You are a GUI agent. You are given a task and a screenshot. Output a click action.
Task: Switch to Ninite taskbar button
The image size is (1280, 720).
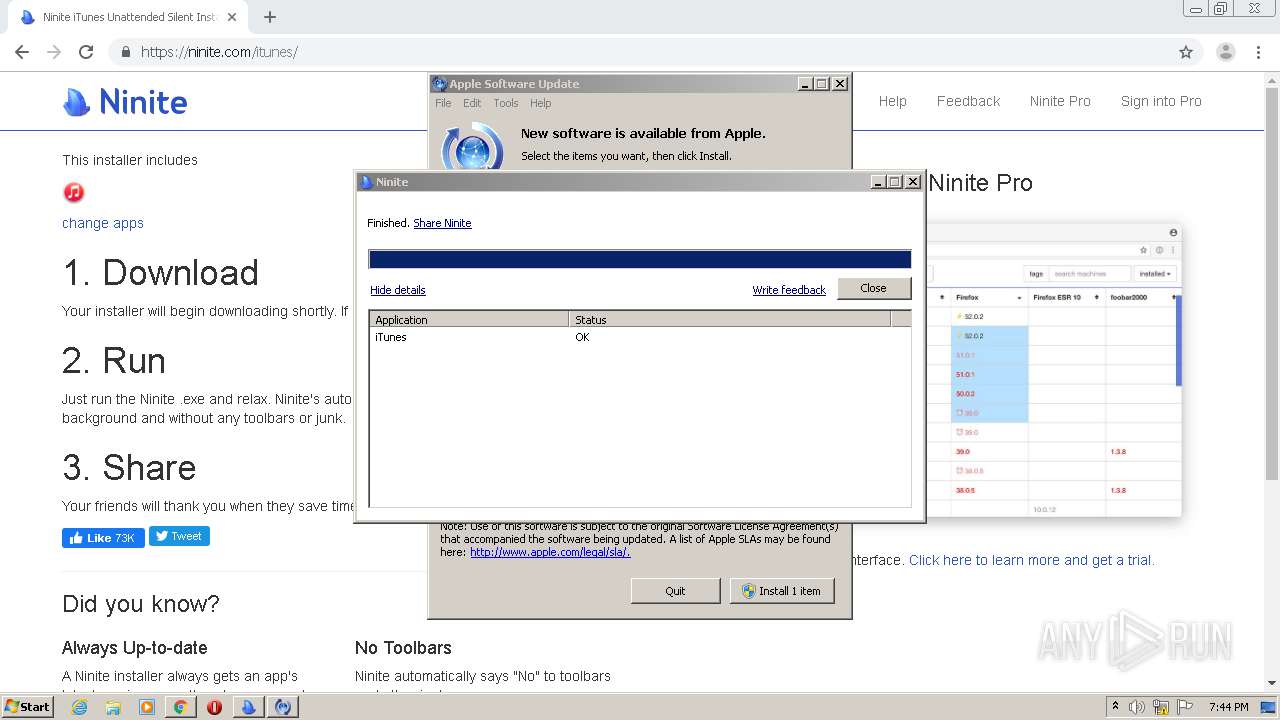pyautogui.click(x=249, y=707)
